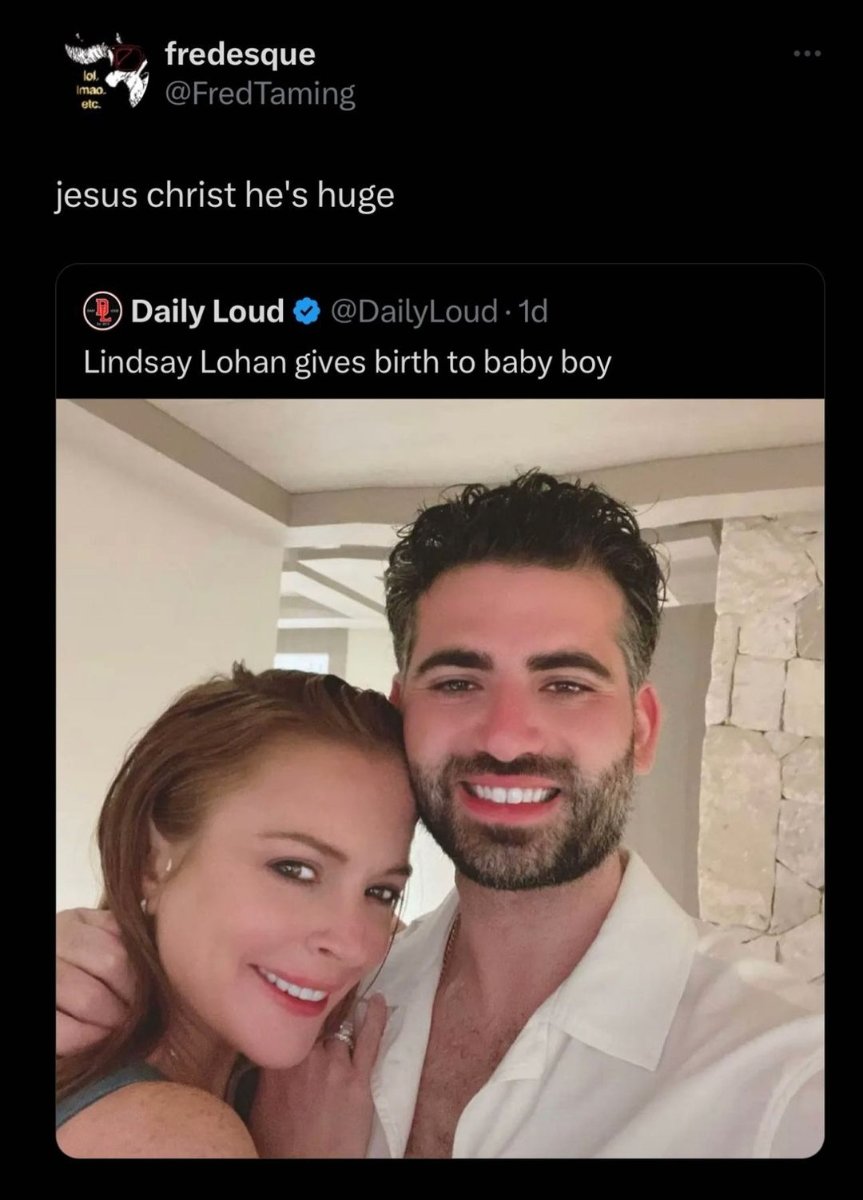Click the Daily Loud profile avatar

[104, 312]
